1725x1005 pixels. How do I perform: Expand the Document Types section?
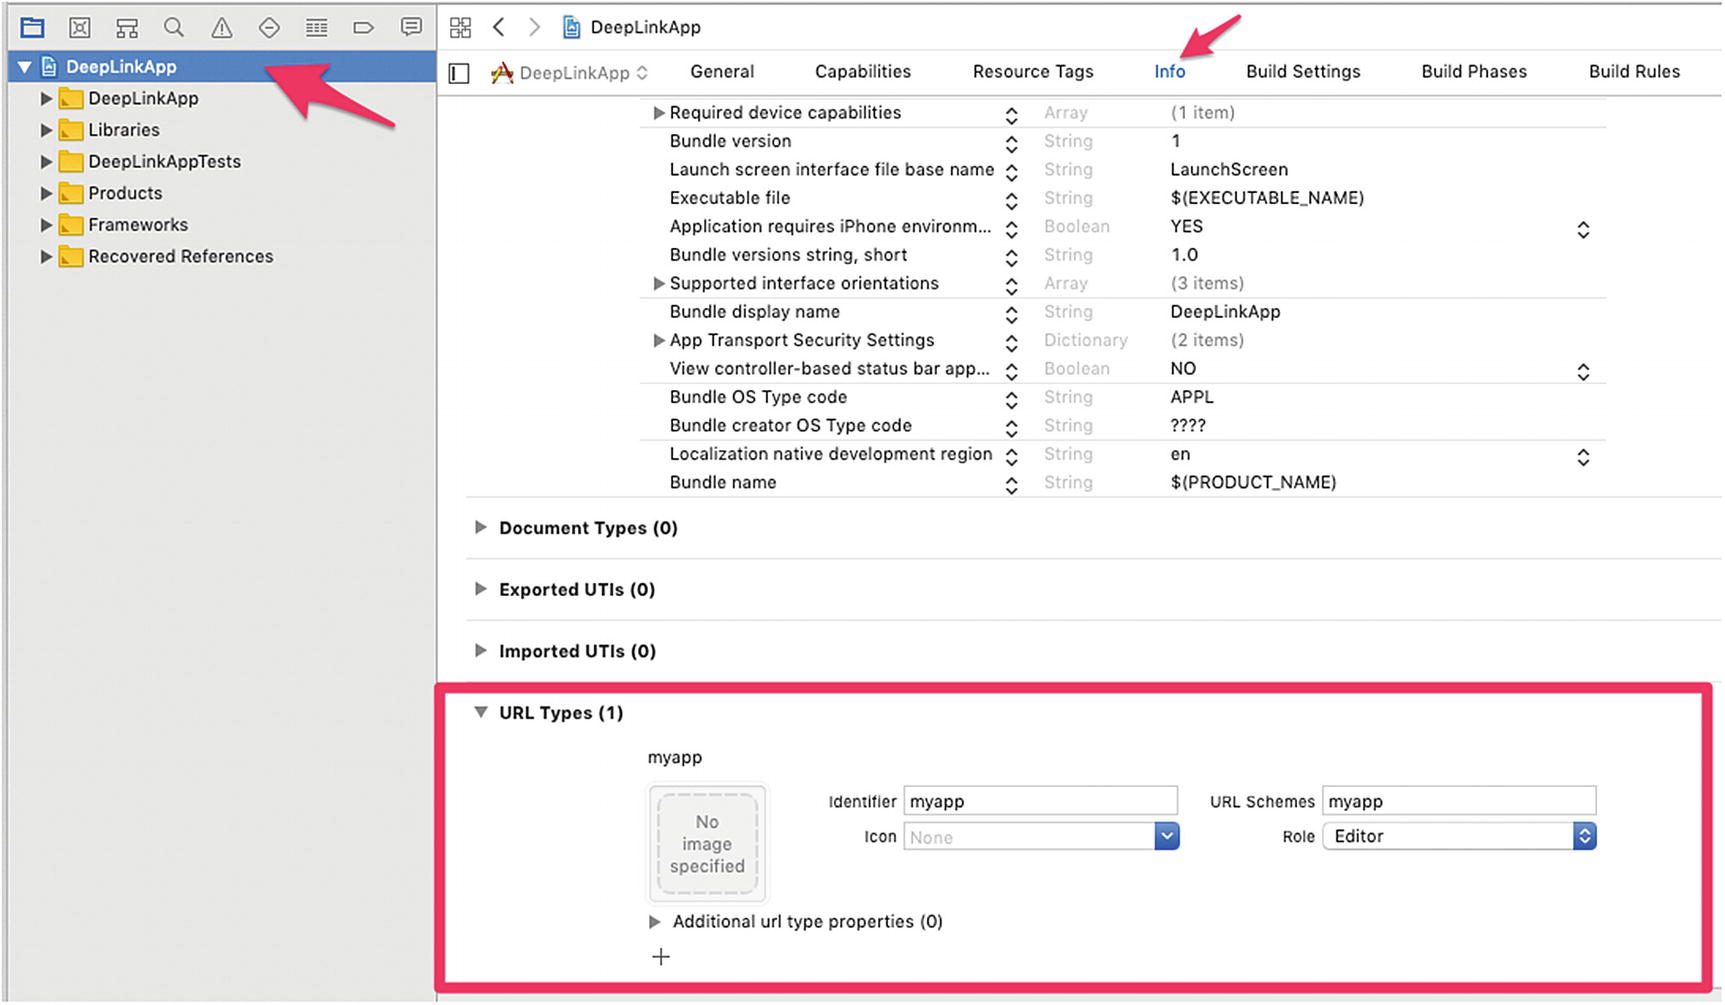[481, 527]
